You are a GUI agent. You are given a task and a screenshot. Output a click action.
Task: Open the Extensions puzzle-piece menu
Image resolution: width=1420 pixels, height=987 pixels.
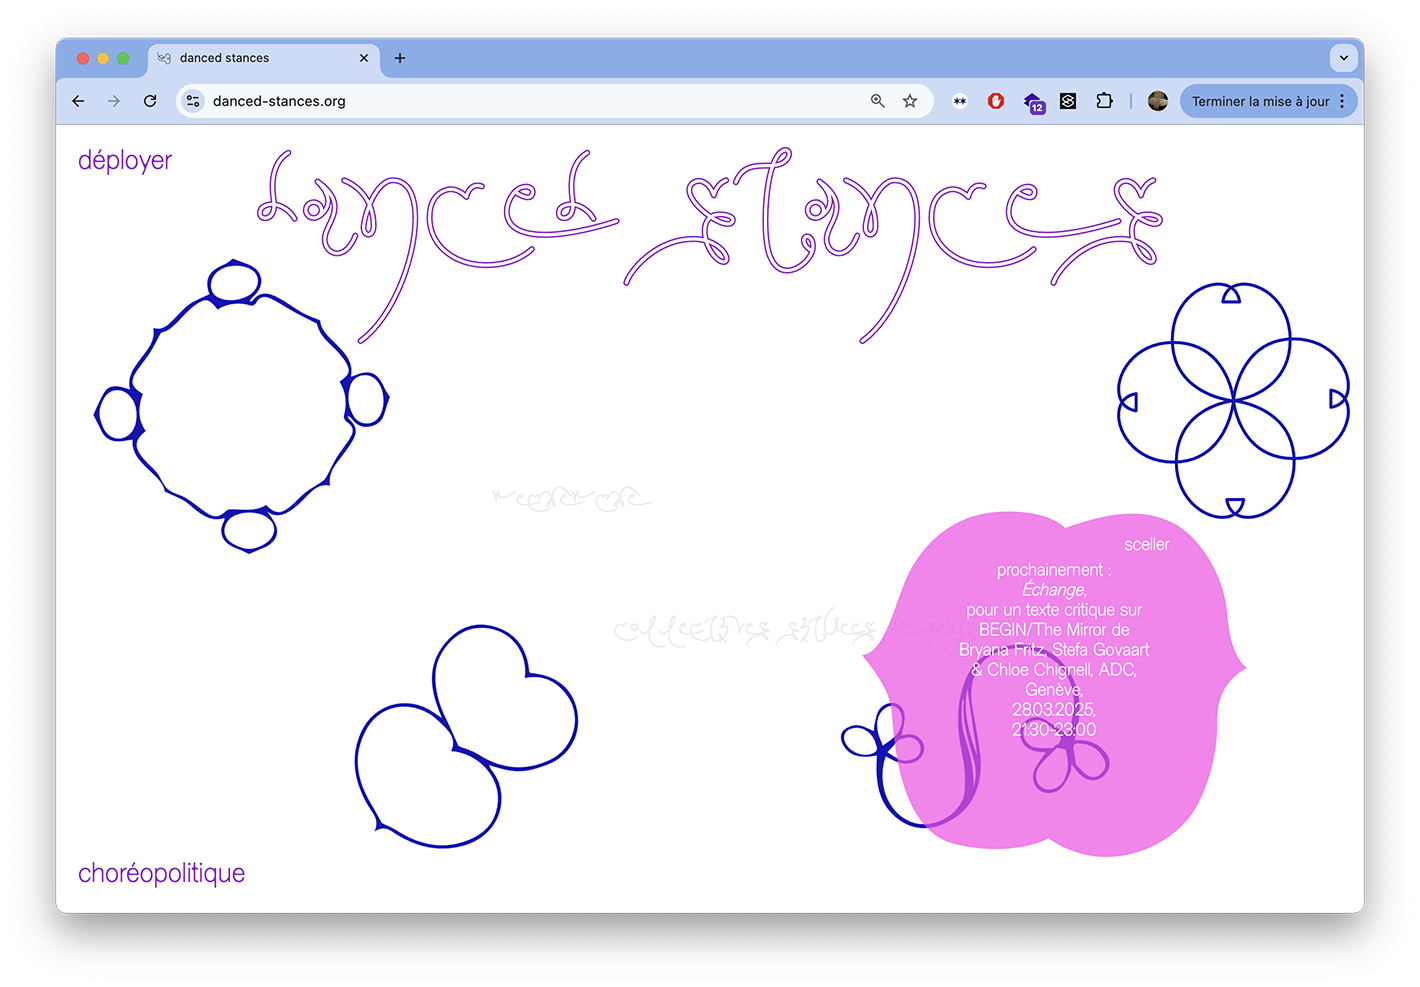pos(1104,101)
